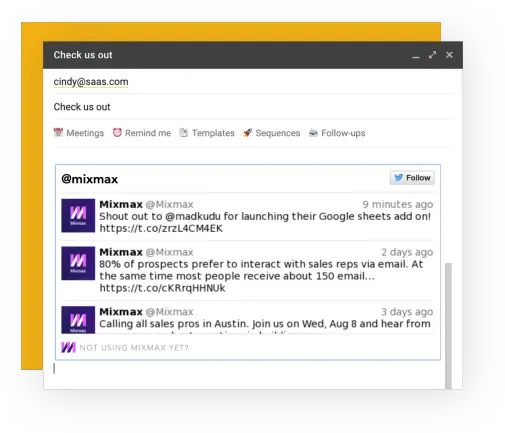Click the Mixmax avatar on the first tweet
This screenshot has height=433, width=505.
click(78, 215)
